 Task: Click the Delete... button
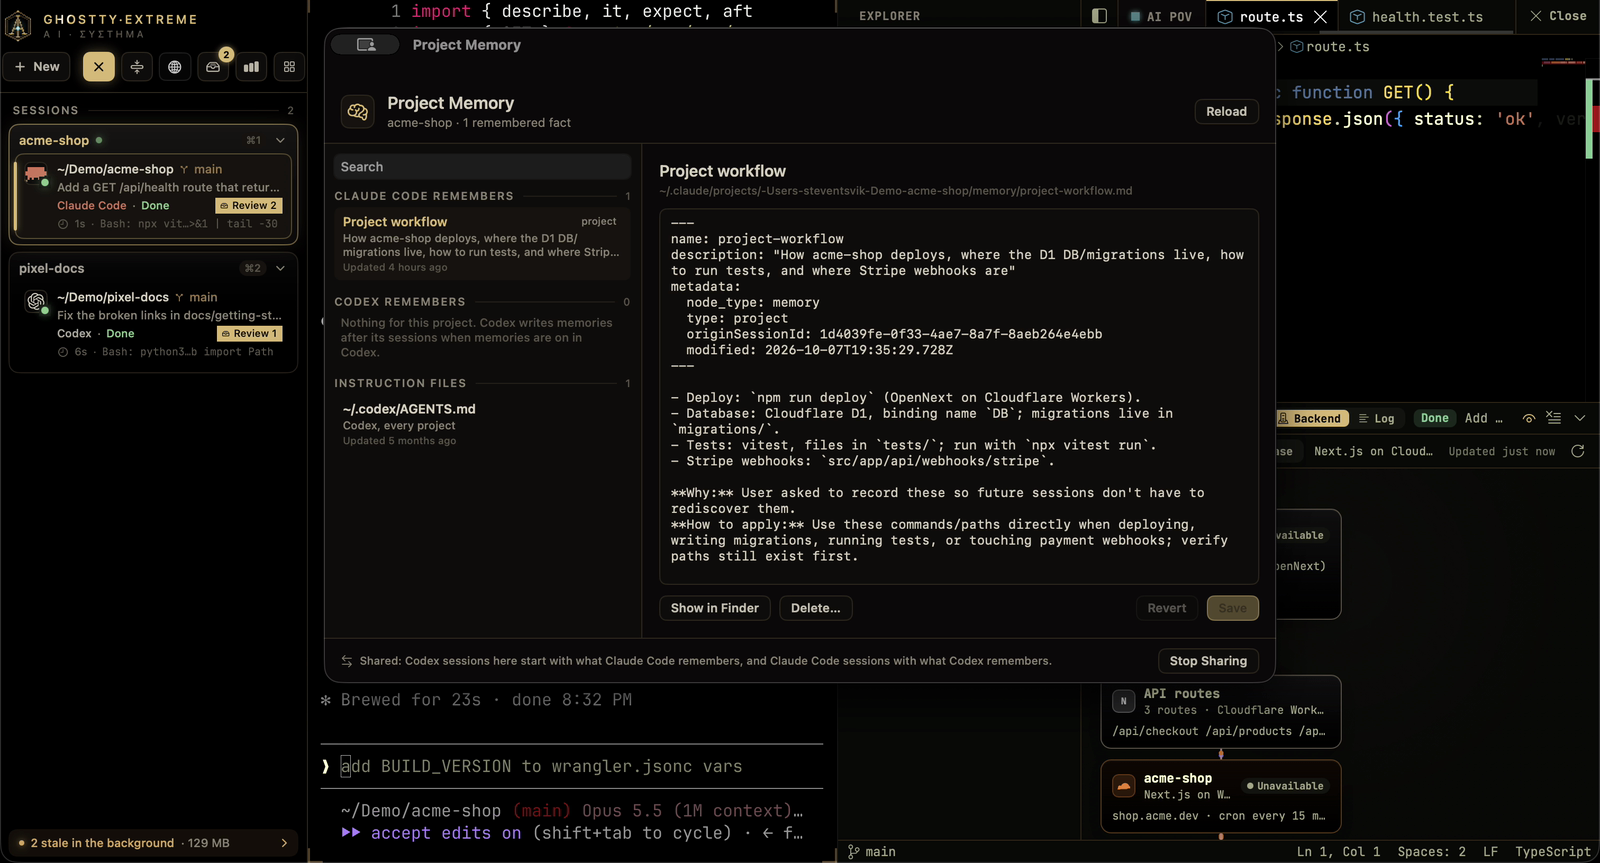pyautogui.click(x=815, y=608)
